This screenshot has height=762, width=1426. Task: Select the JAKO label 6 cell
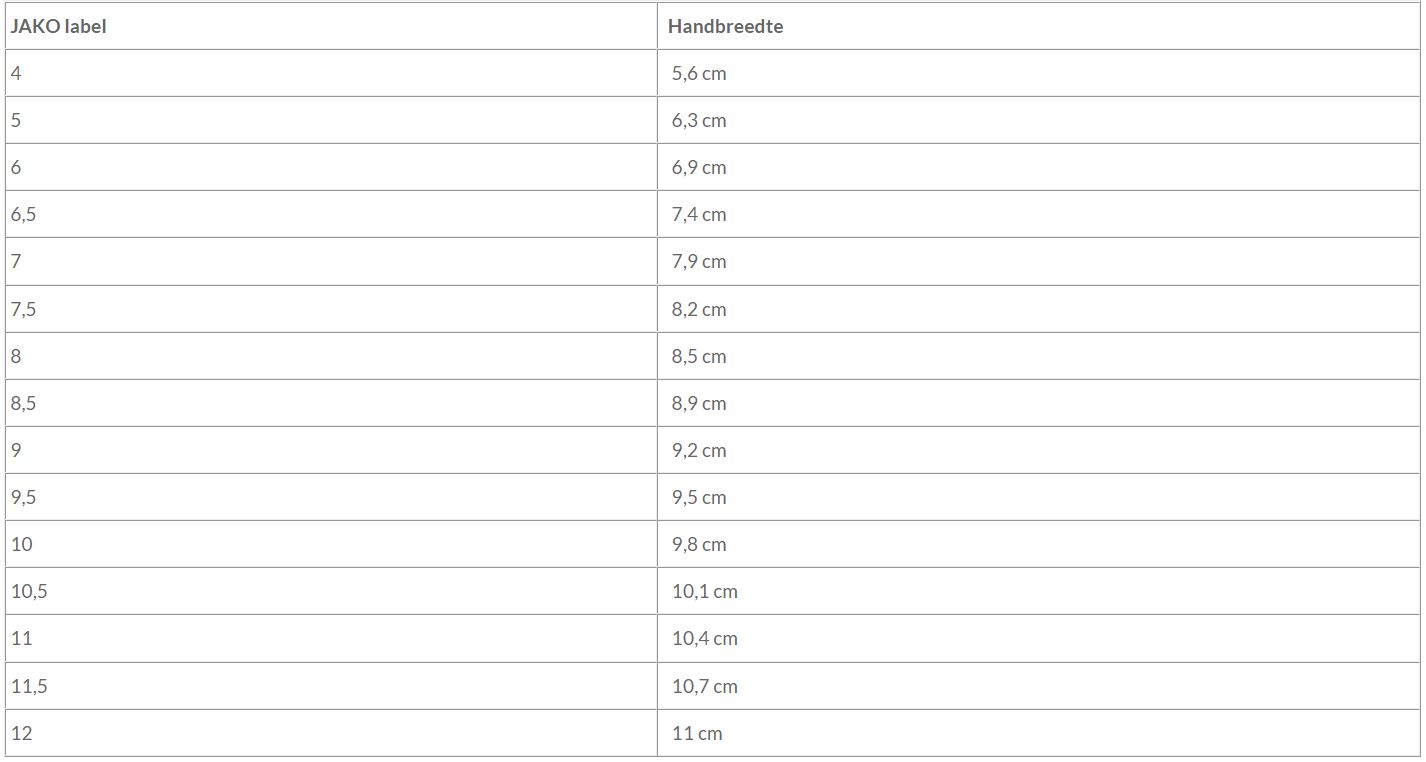pyautogui.click(x=16, y=167)
